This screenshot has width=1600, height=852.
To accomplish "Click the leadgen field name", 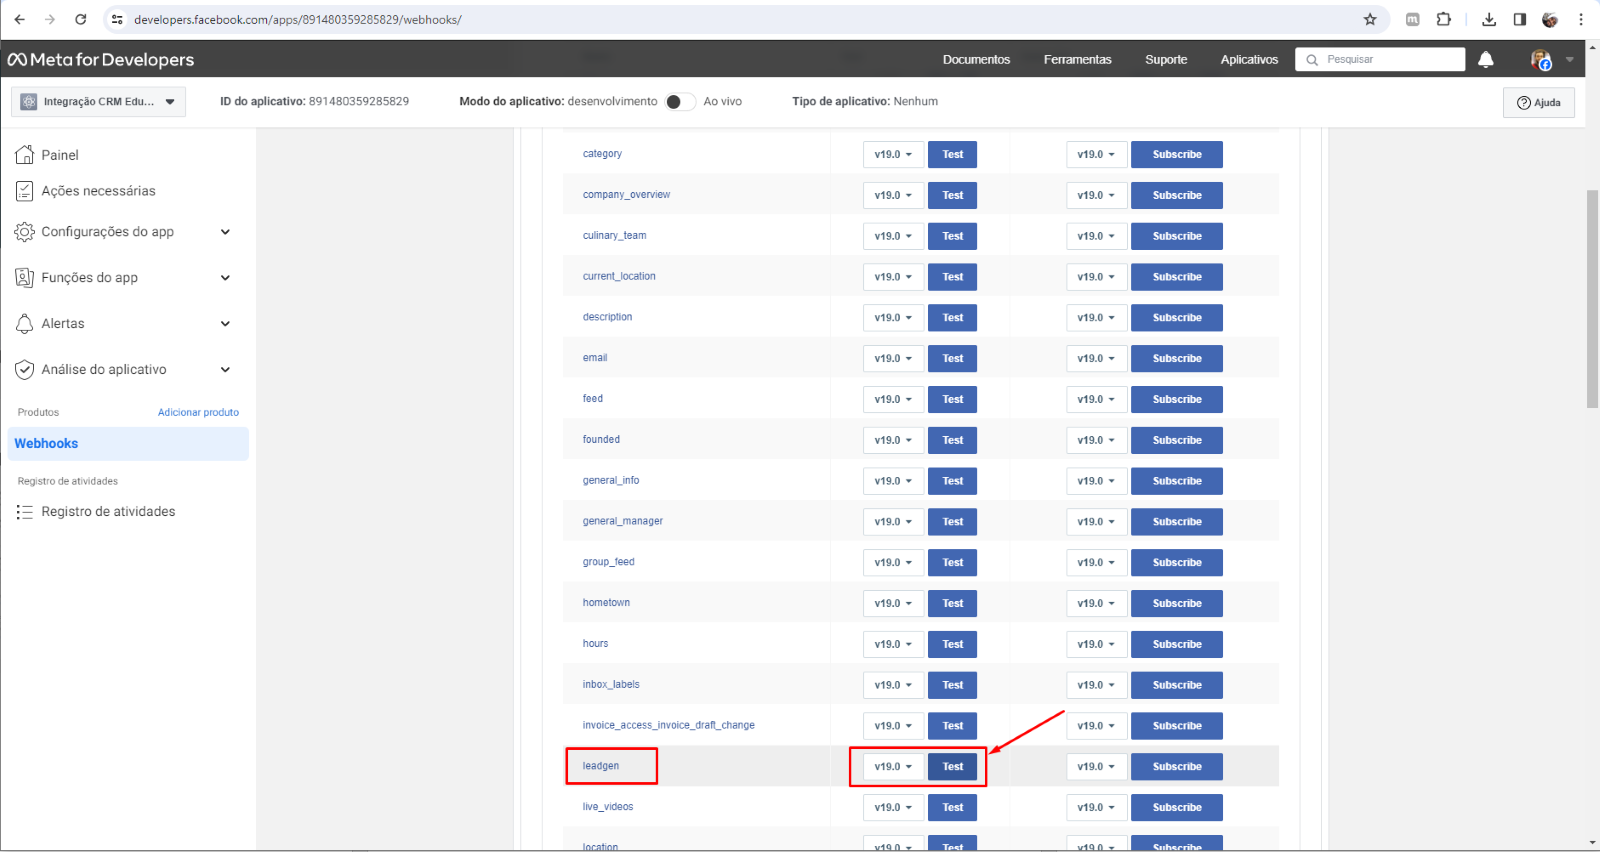I will tap(601, 766).
